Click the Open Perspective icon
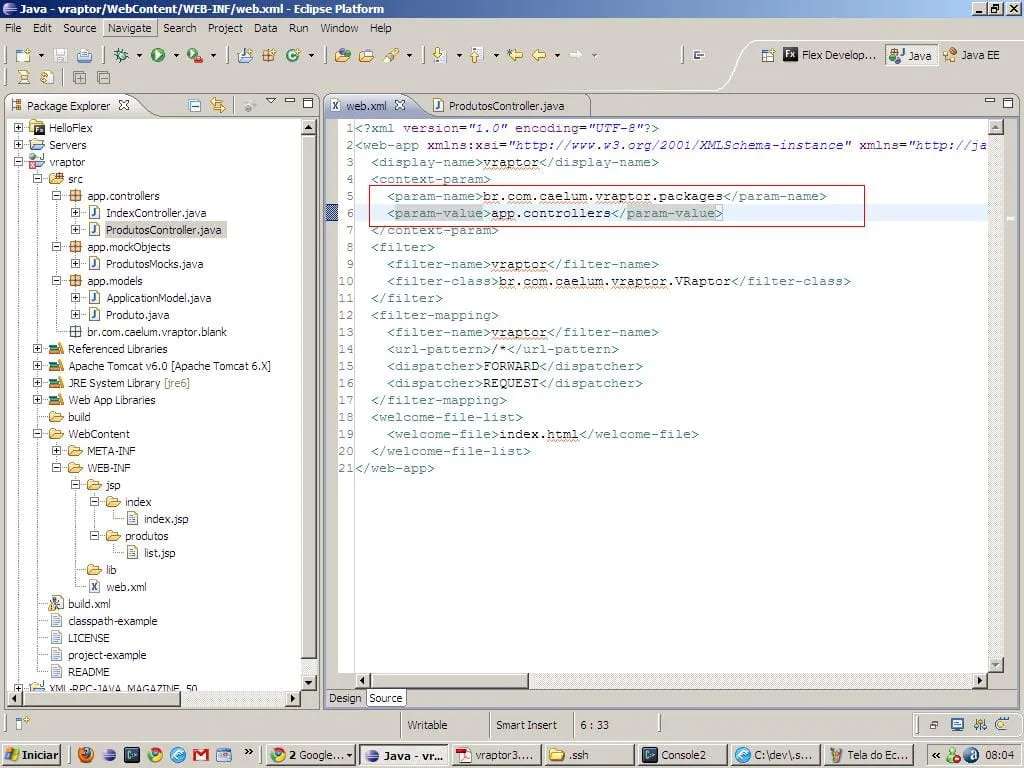Viewport: 1024px width, 768px height. pyautogui.click(x=768, y=56)
